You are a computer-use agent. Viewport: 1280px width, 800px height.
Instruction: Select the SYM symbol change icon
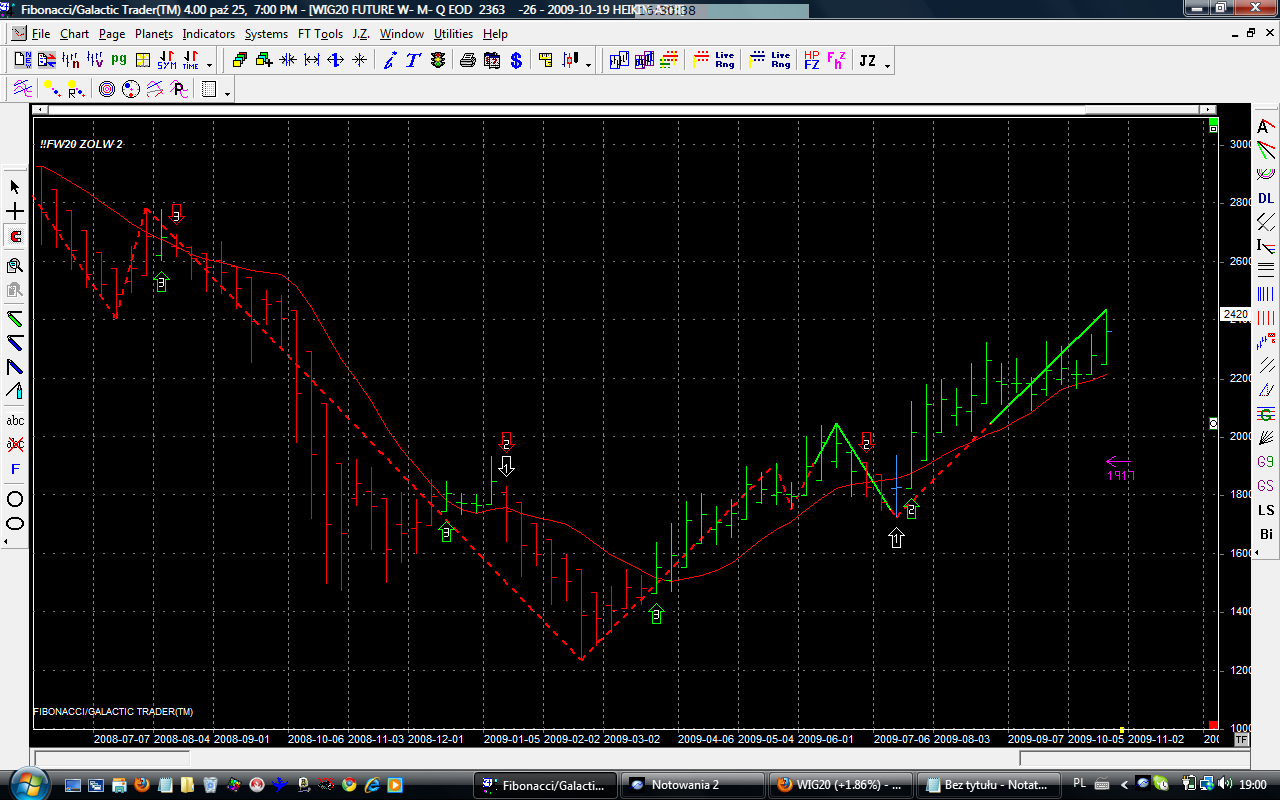pyautogui.click(x=167, y=61)
